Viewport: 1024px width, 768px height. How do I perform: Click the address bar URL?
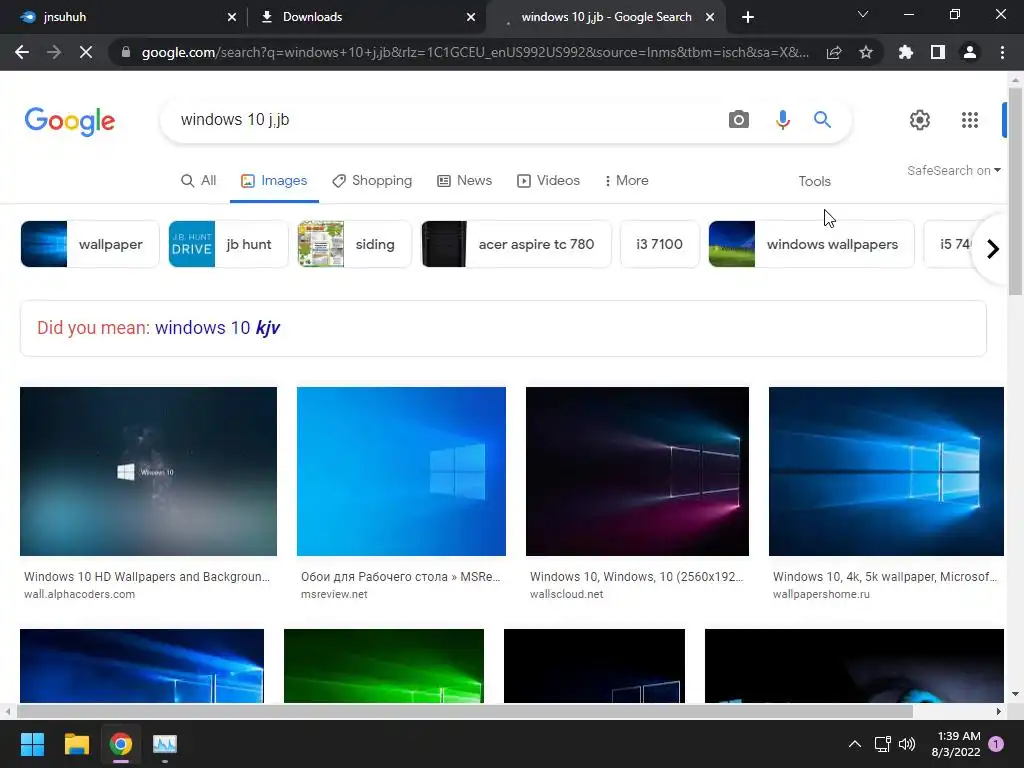pos(475,52)
